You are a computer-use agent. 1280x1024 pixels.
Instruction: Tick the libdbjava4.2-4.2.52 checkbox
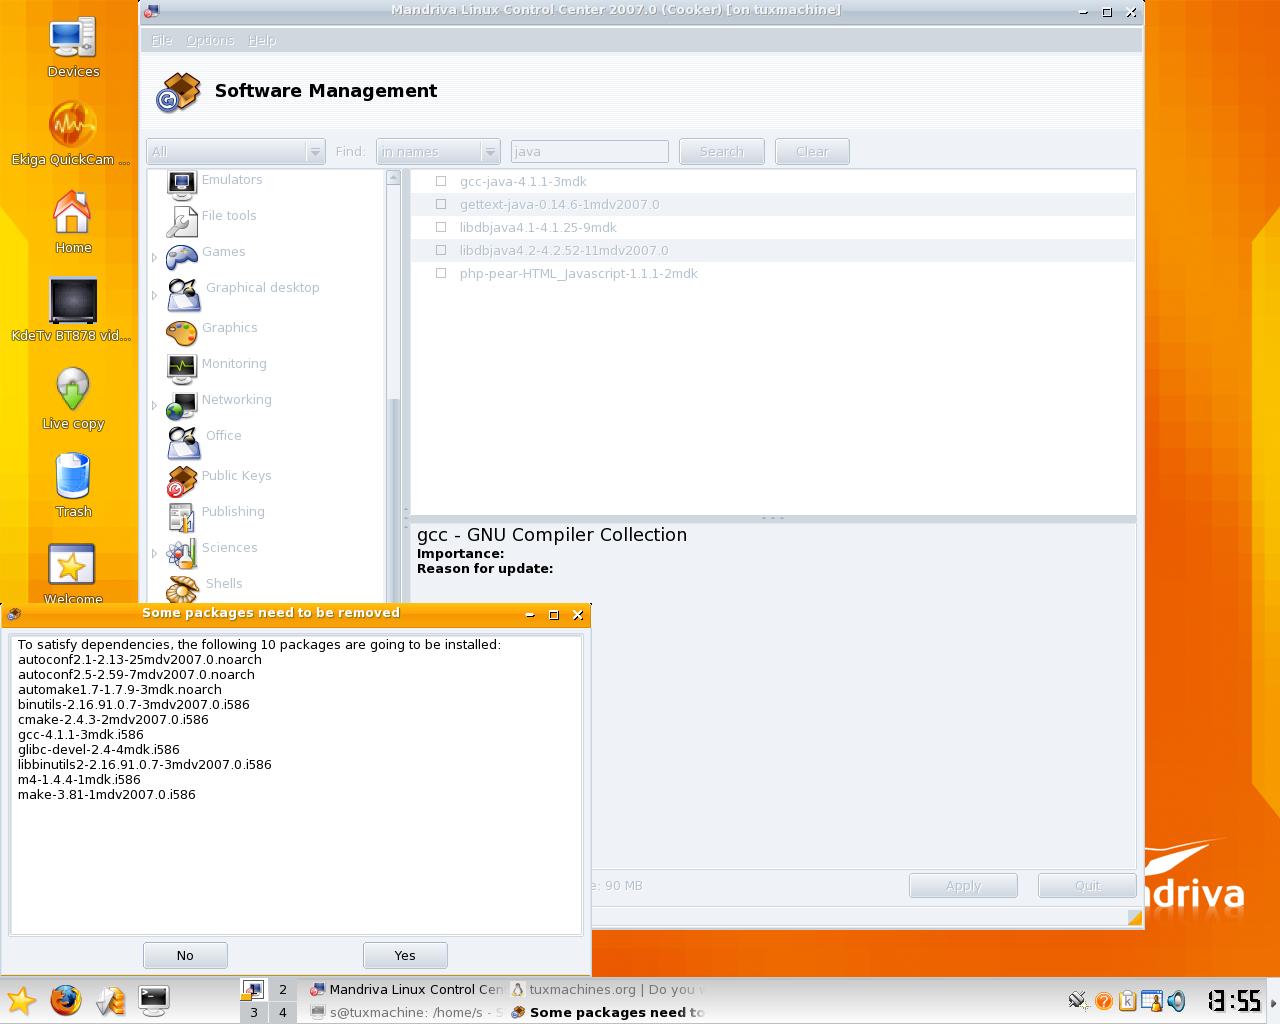(441, 250)
